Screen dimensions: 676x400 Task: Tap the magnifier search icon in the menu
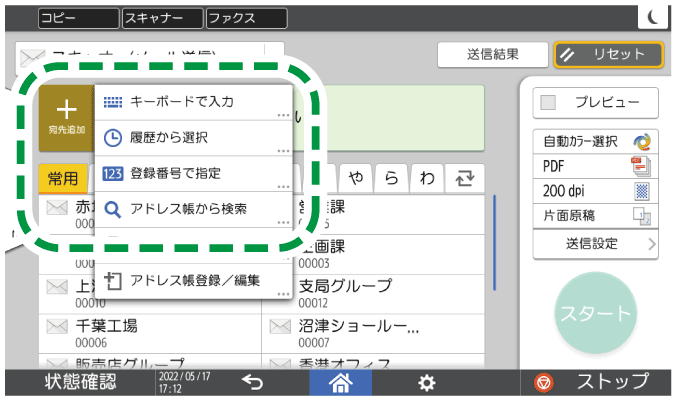[x=113, y=210]
